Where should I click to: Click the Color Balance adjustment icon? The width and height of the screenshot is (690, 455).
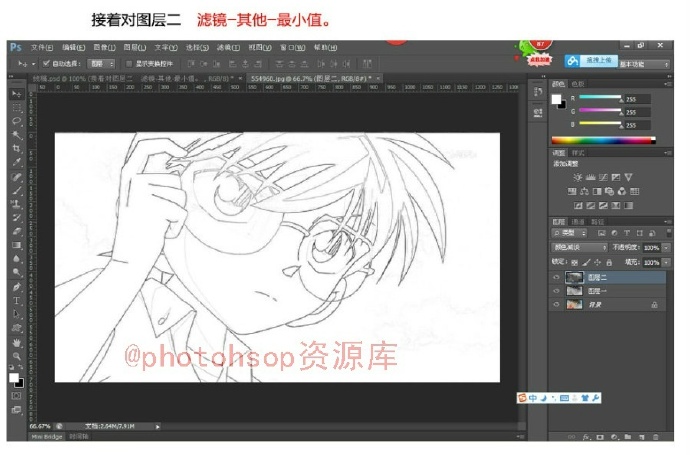coord(584,191)
